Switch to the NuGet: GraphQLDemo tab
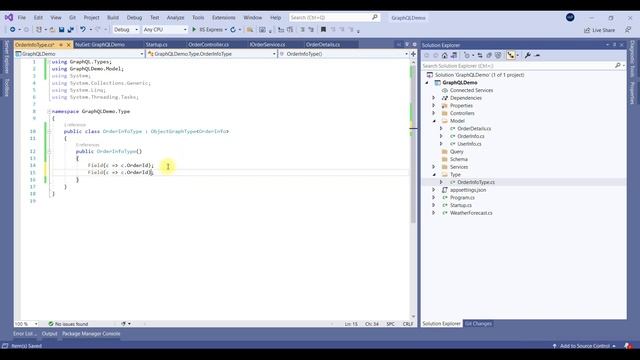Viewport: 640px width, 360px height. point(100,44)
